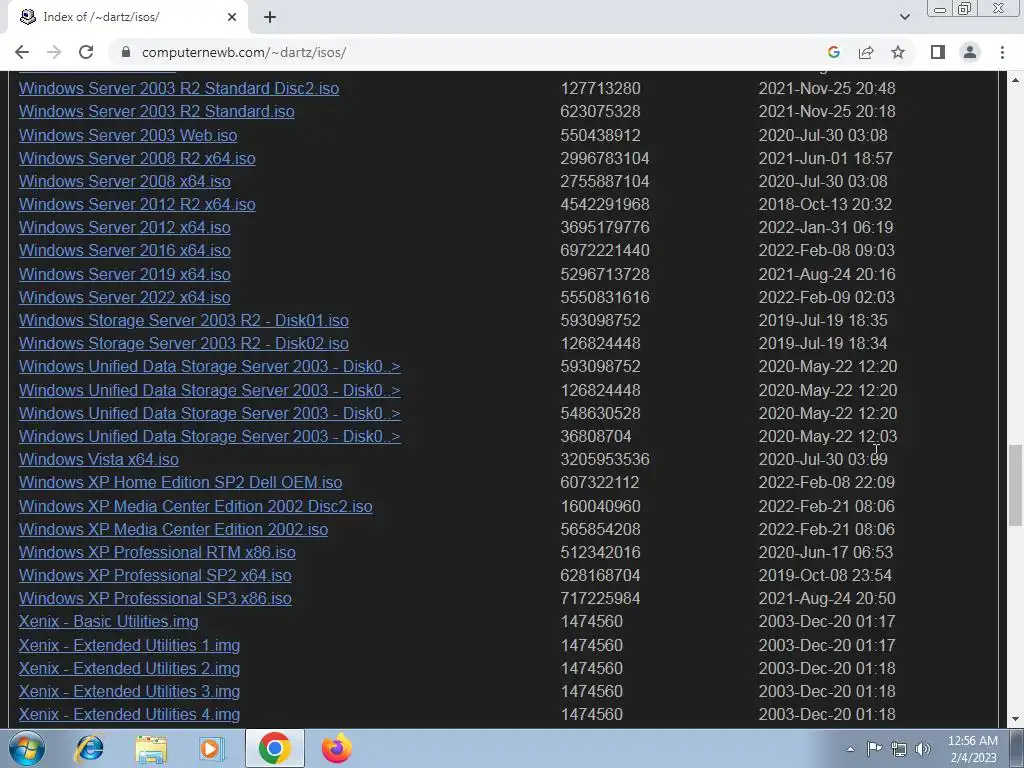The image size is (1024, 768).
Task: Show the browser side panel
Action: pyautogui.click(x=938, y=52)
